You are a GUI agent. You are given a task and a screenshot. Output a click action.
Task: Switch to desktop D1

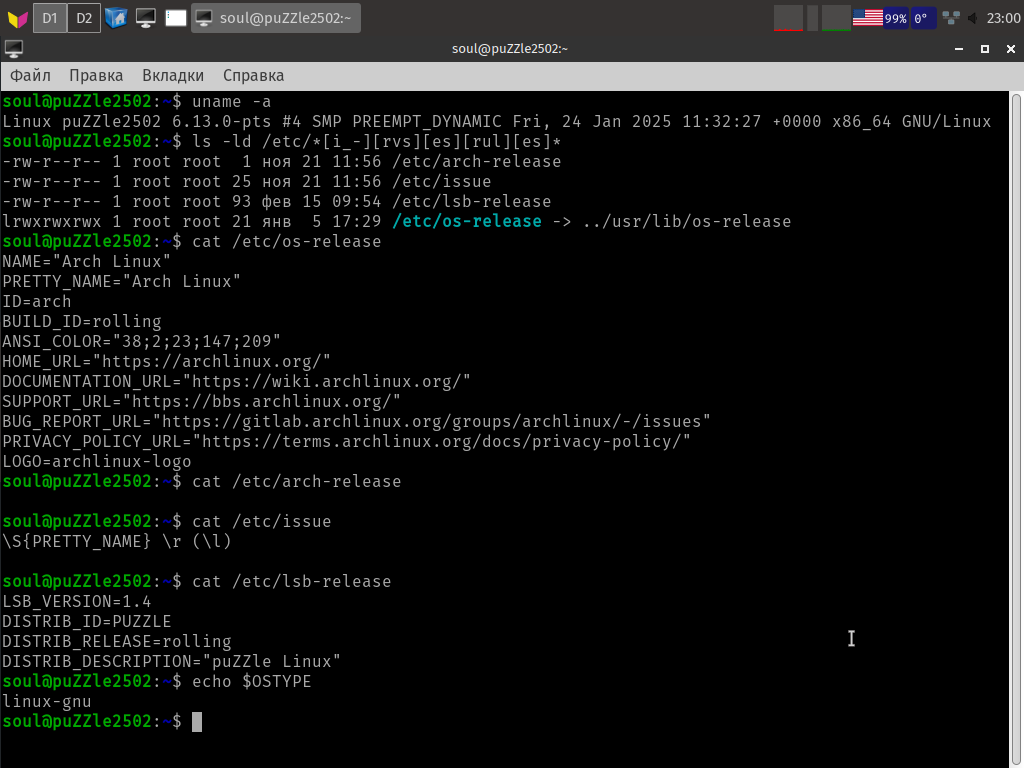pyautogui.click(x=50, y=18)
